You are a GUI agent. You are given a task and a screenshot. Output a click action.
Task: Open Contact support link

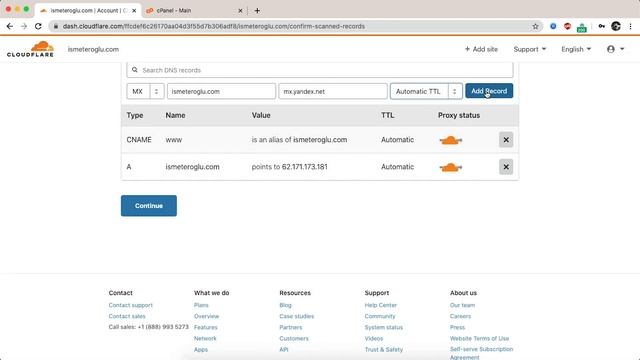(x=131, y=305)
